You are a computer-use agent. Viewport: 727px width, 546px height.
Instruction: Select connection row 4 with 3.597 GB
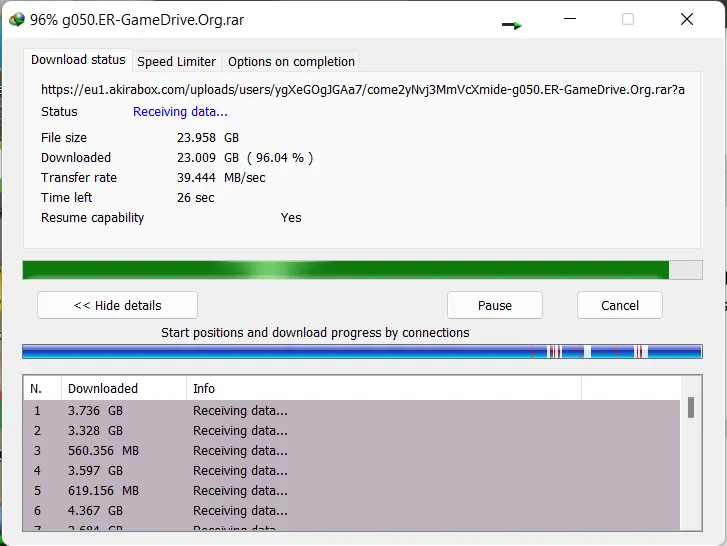tap(352, 470)
